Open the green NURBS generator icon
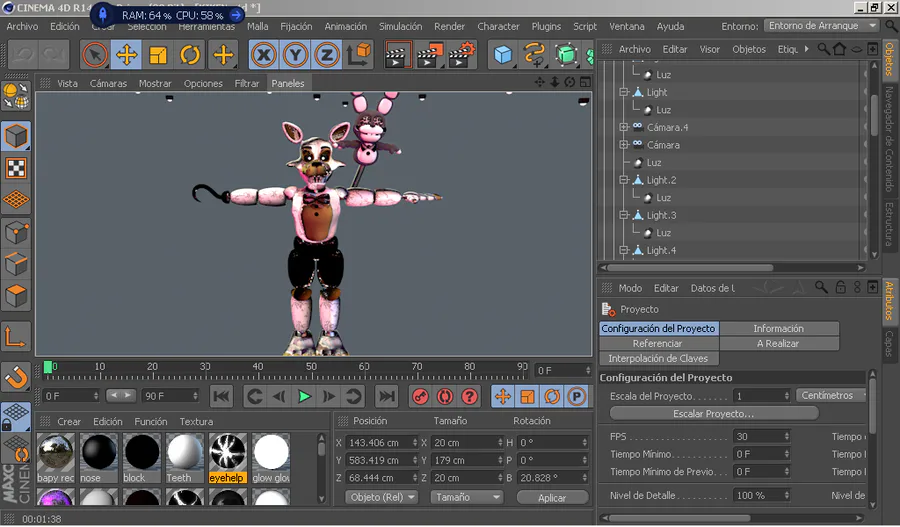The height and width of the screenshot is (527, 900). [566, 55]
